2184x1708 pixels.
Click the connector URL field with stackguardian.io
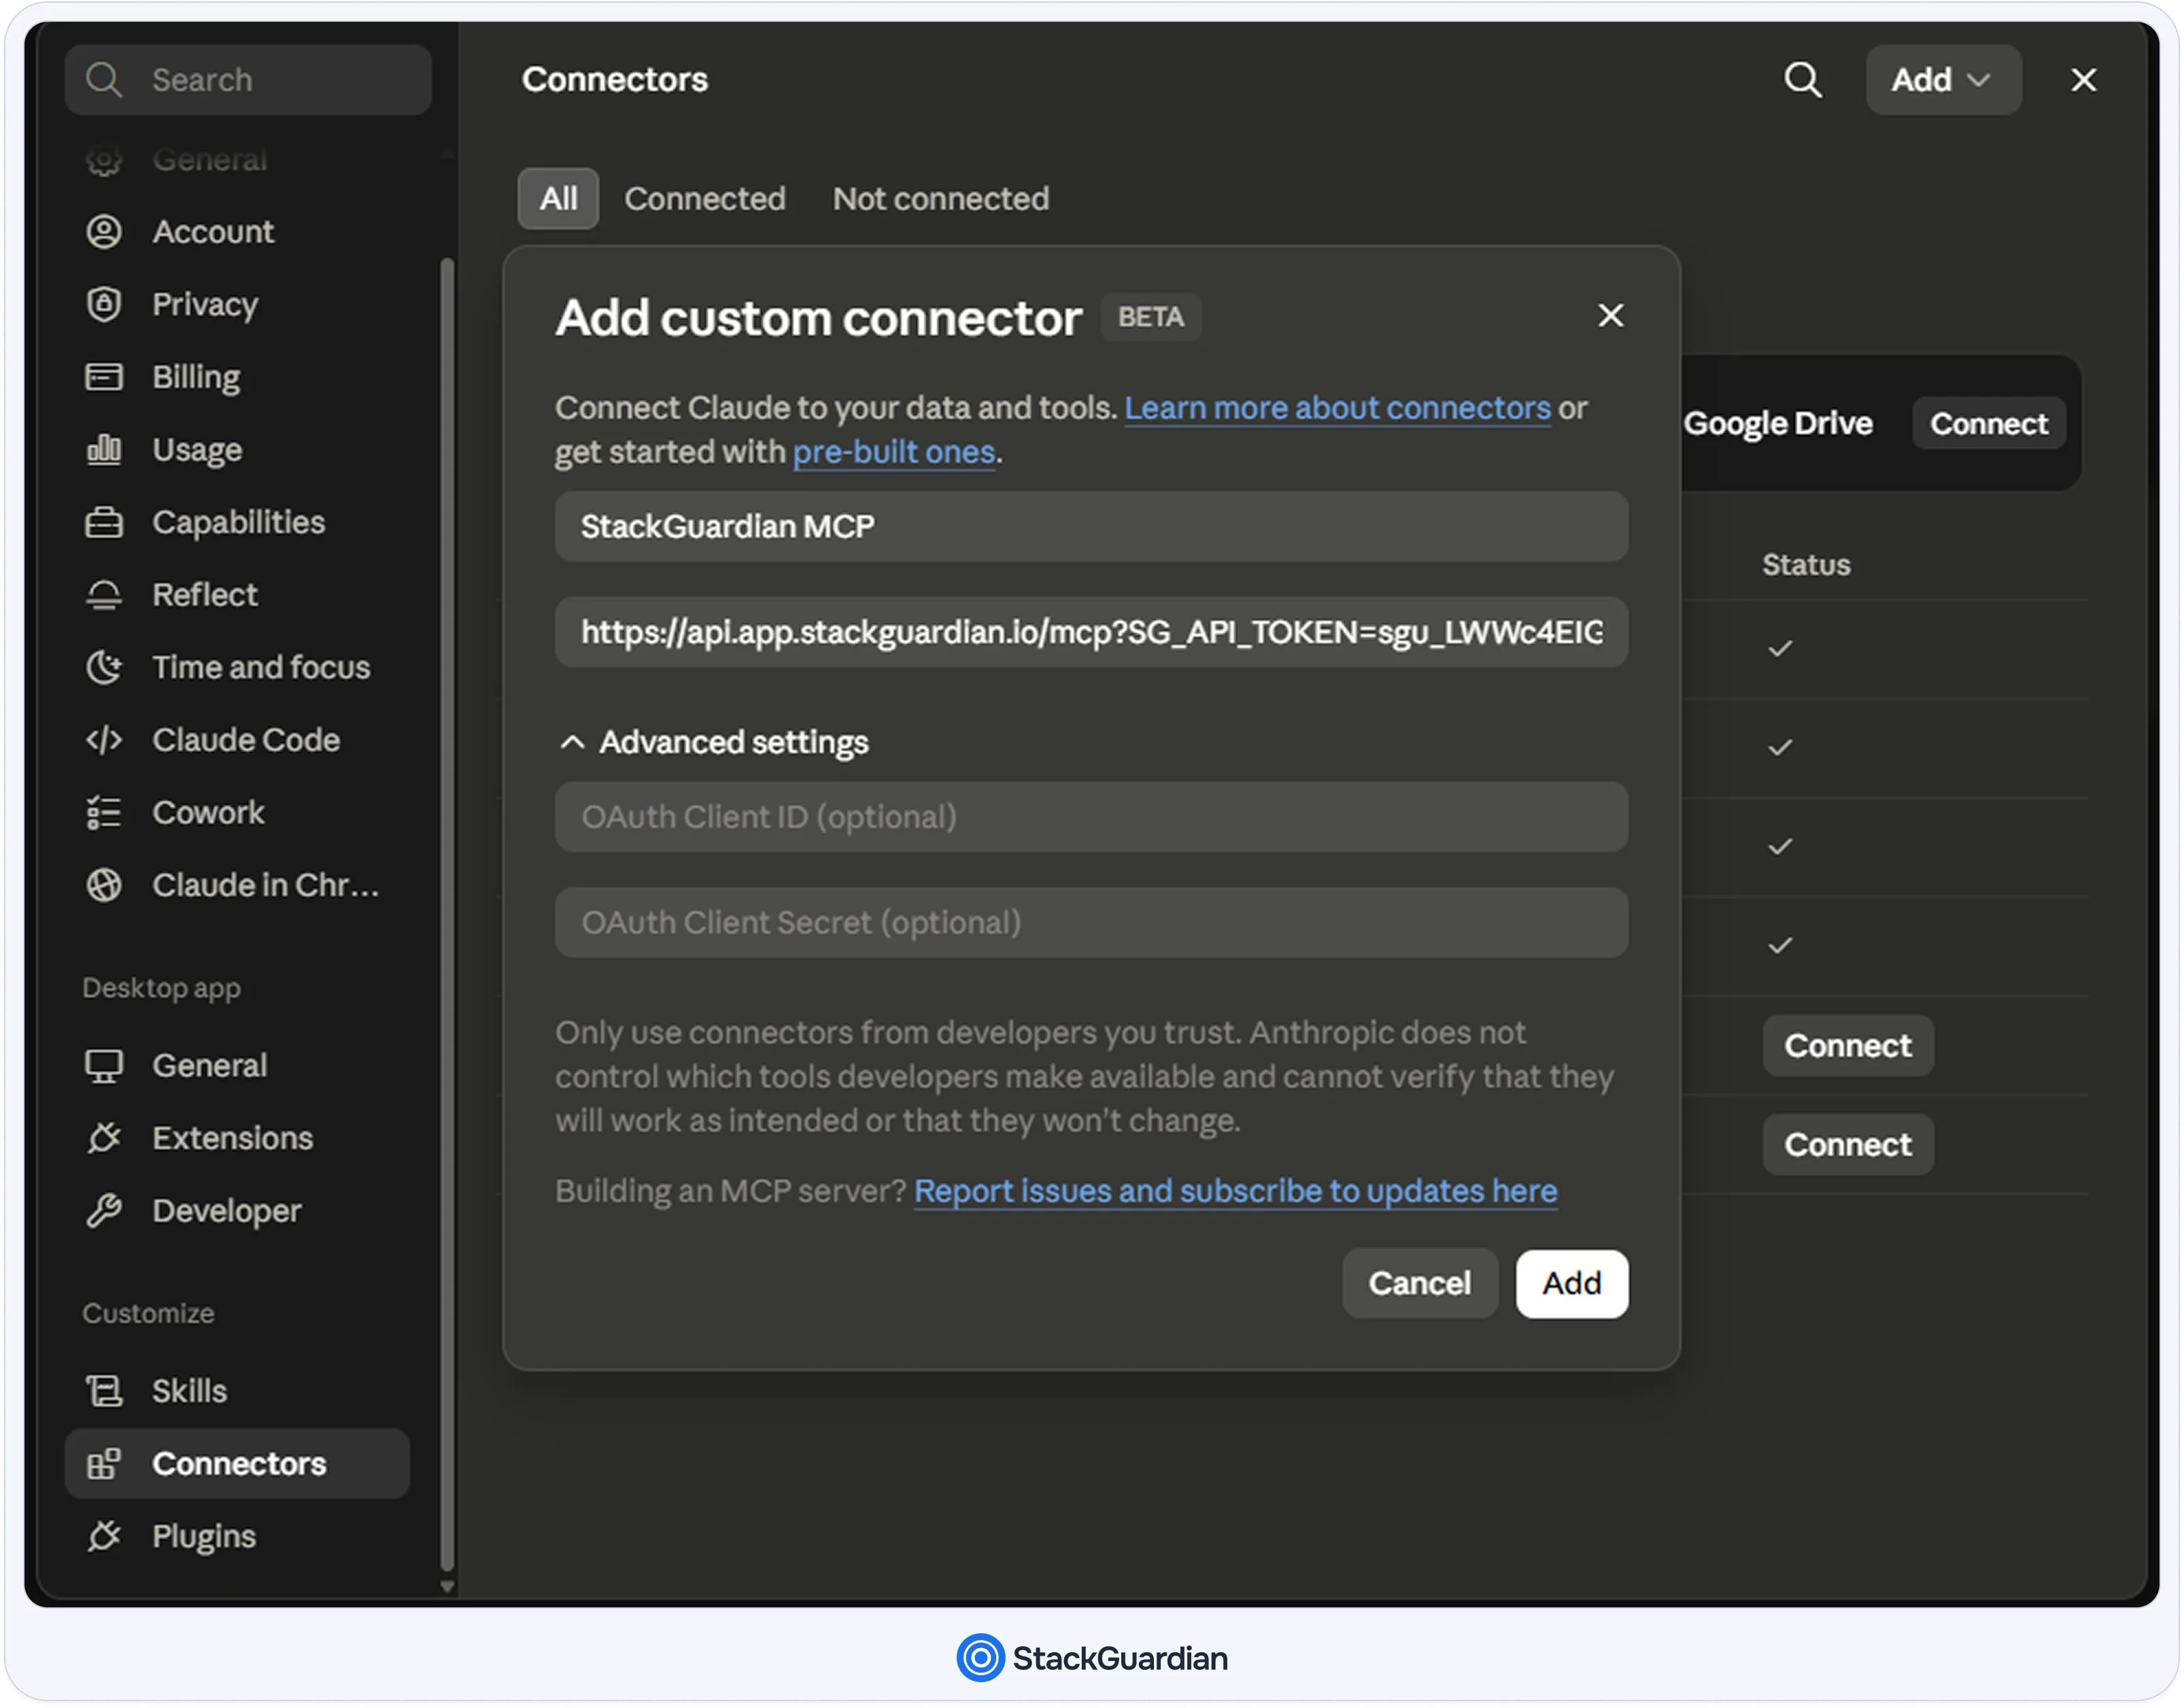1091,632
